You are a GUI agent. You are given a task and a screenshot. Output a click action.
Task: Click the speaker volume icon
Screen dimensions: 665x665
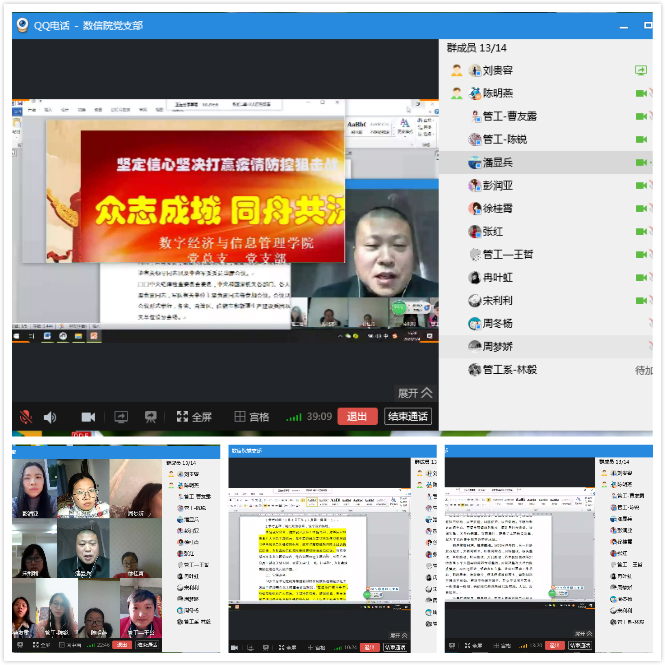coord(50,416)
